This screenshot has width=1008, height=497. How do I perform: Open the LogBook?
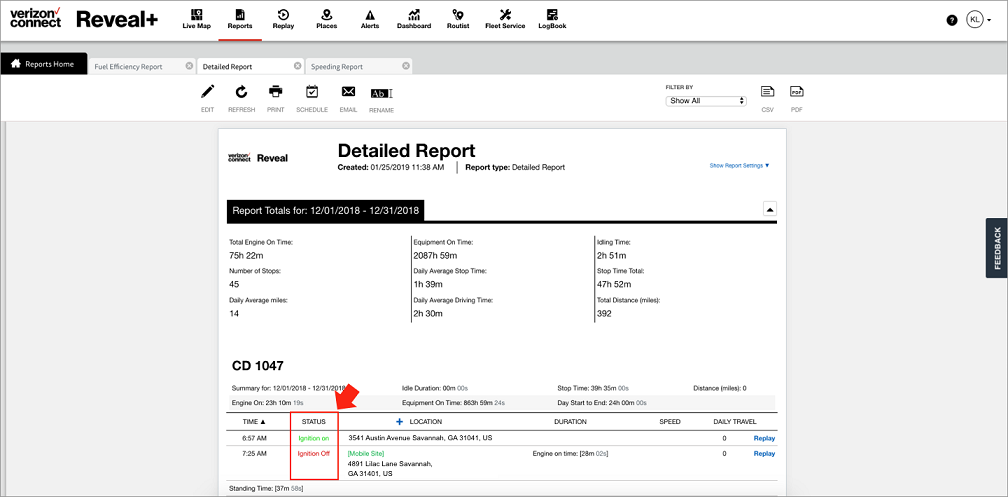click(x=552, y=19)
